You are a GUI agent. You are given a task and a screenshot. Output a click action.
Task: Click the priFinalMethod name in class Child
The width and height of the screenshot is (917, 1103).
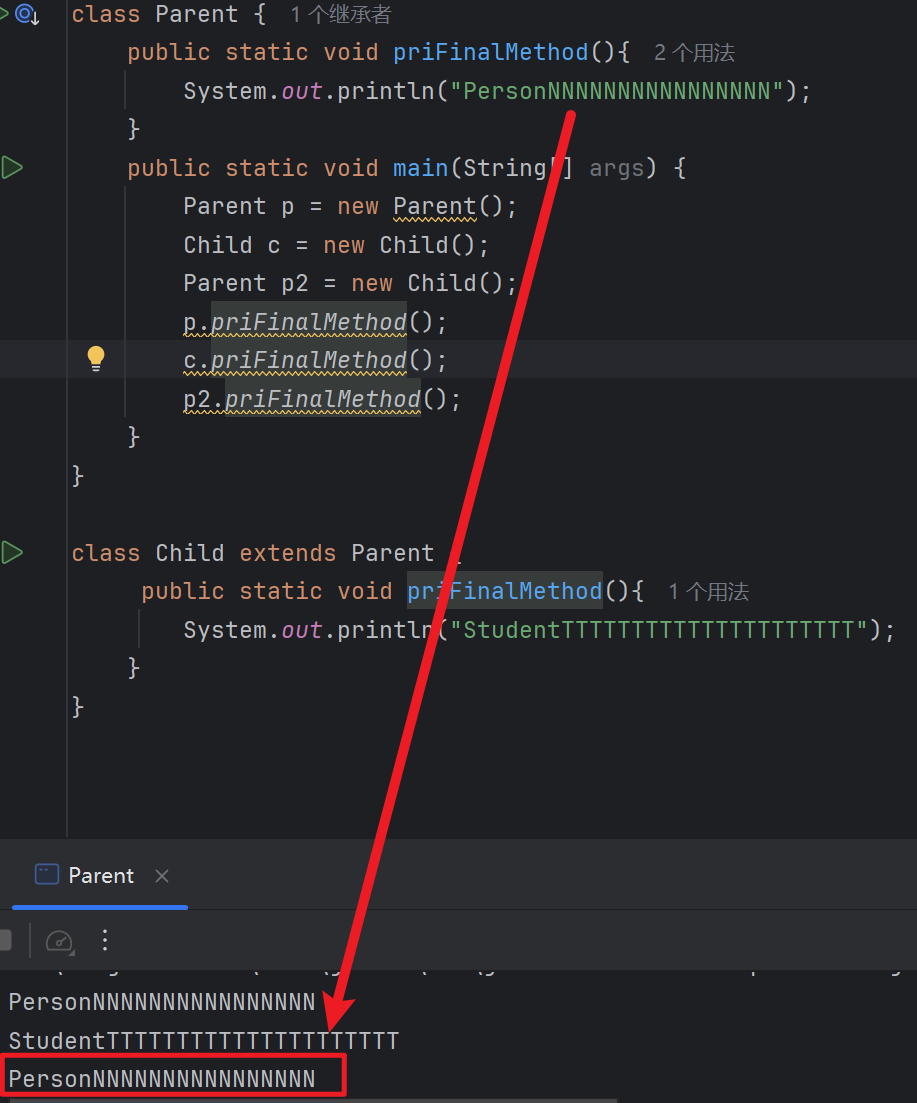coord(504,591)
